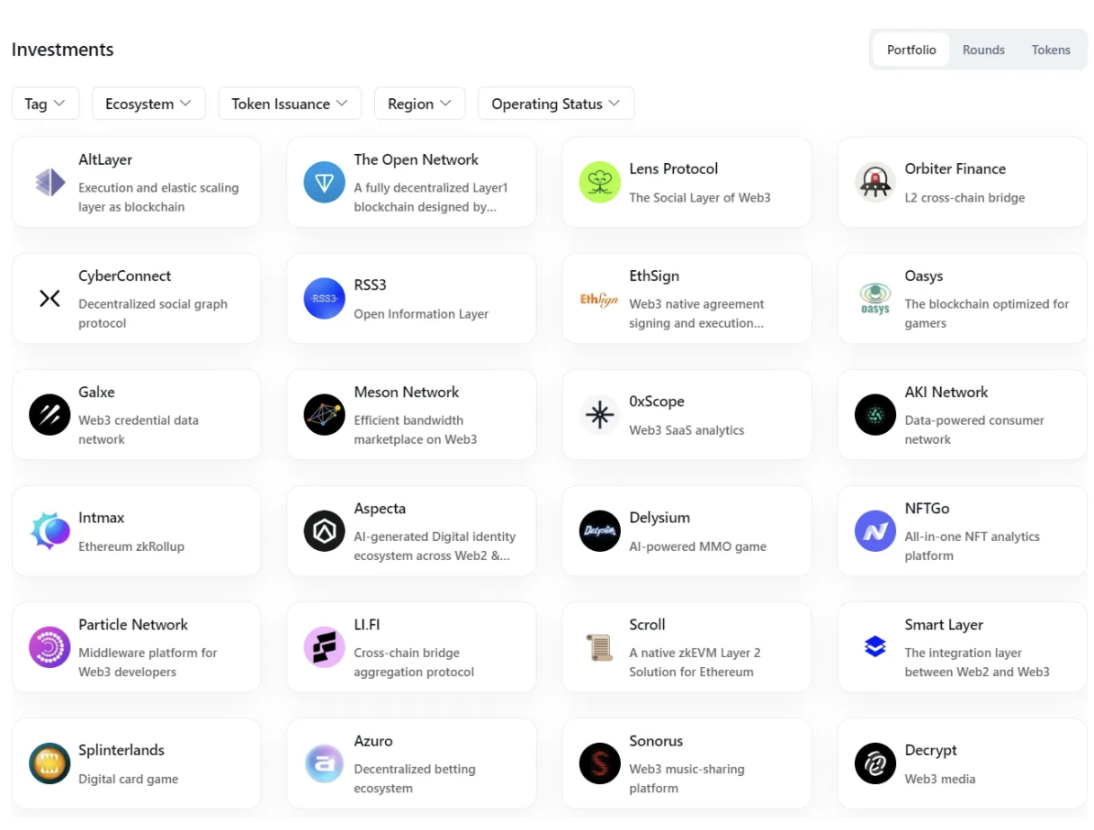Click 'Web3 music-sharing platform' description

pos(687,778)
